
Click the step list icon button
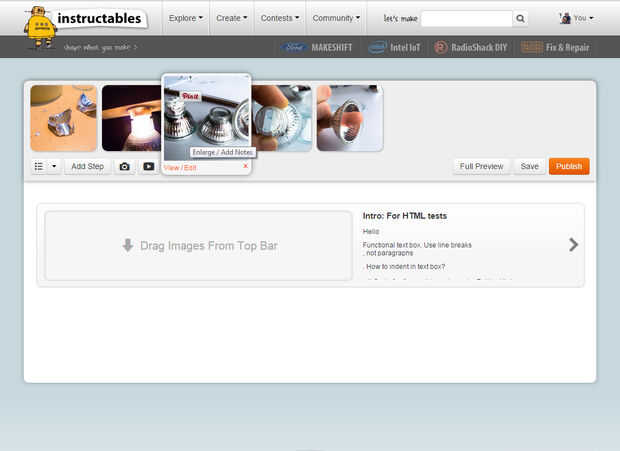pyautogui.click(x=39, y=166)
